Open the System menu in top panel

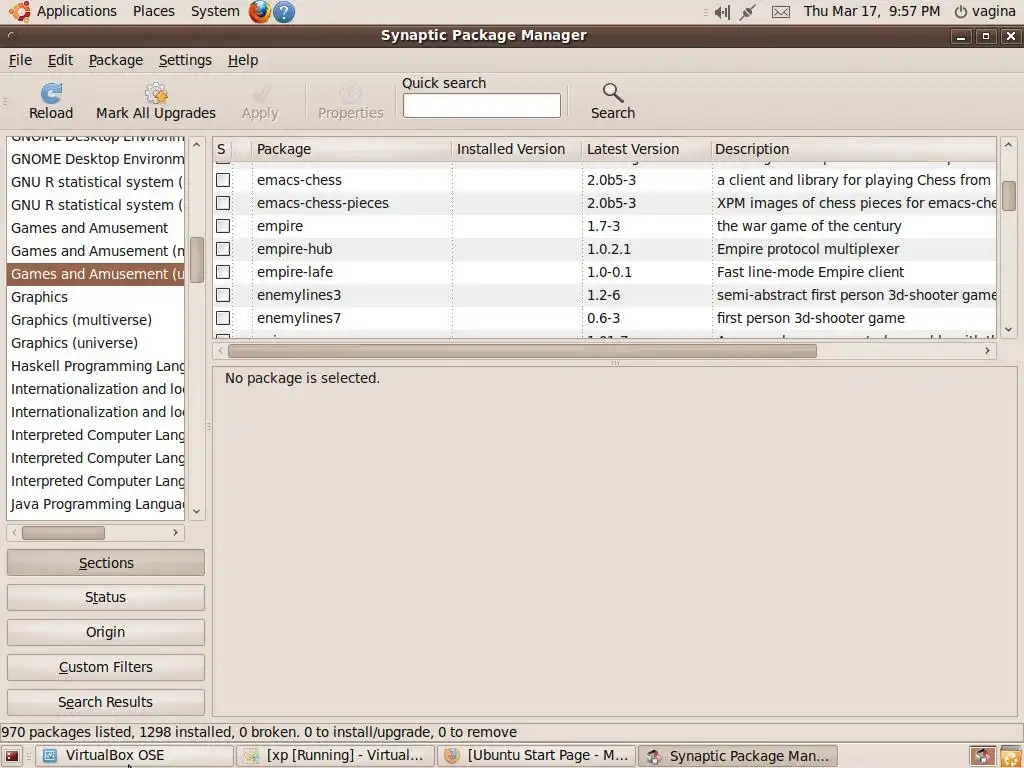click(x=215, y=11)
